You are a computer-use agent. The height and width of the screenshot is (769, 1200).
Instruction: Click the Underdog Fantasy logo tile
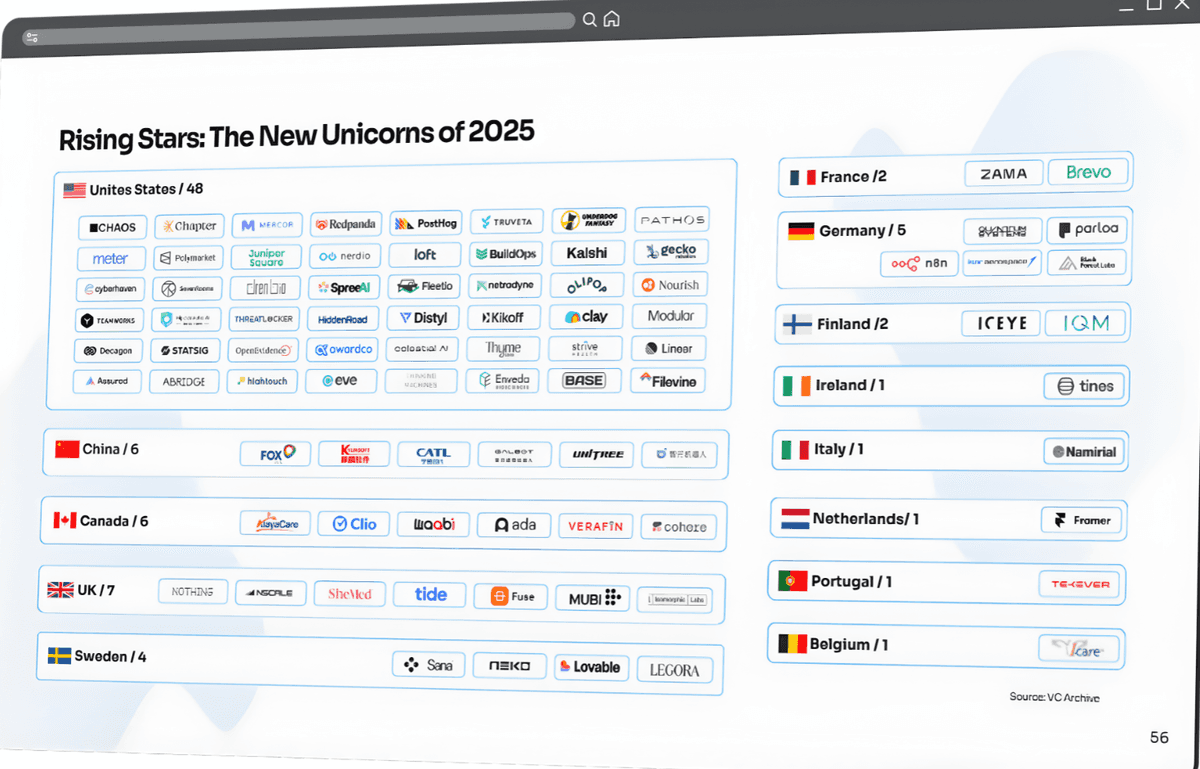point(587,220)
